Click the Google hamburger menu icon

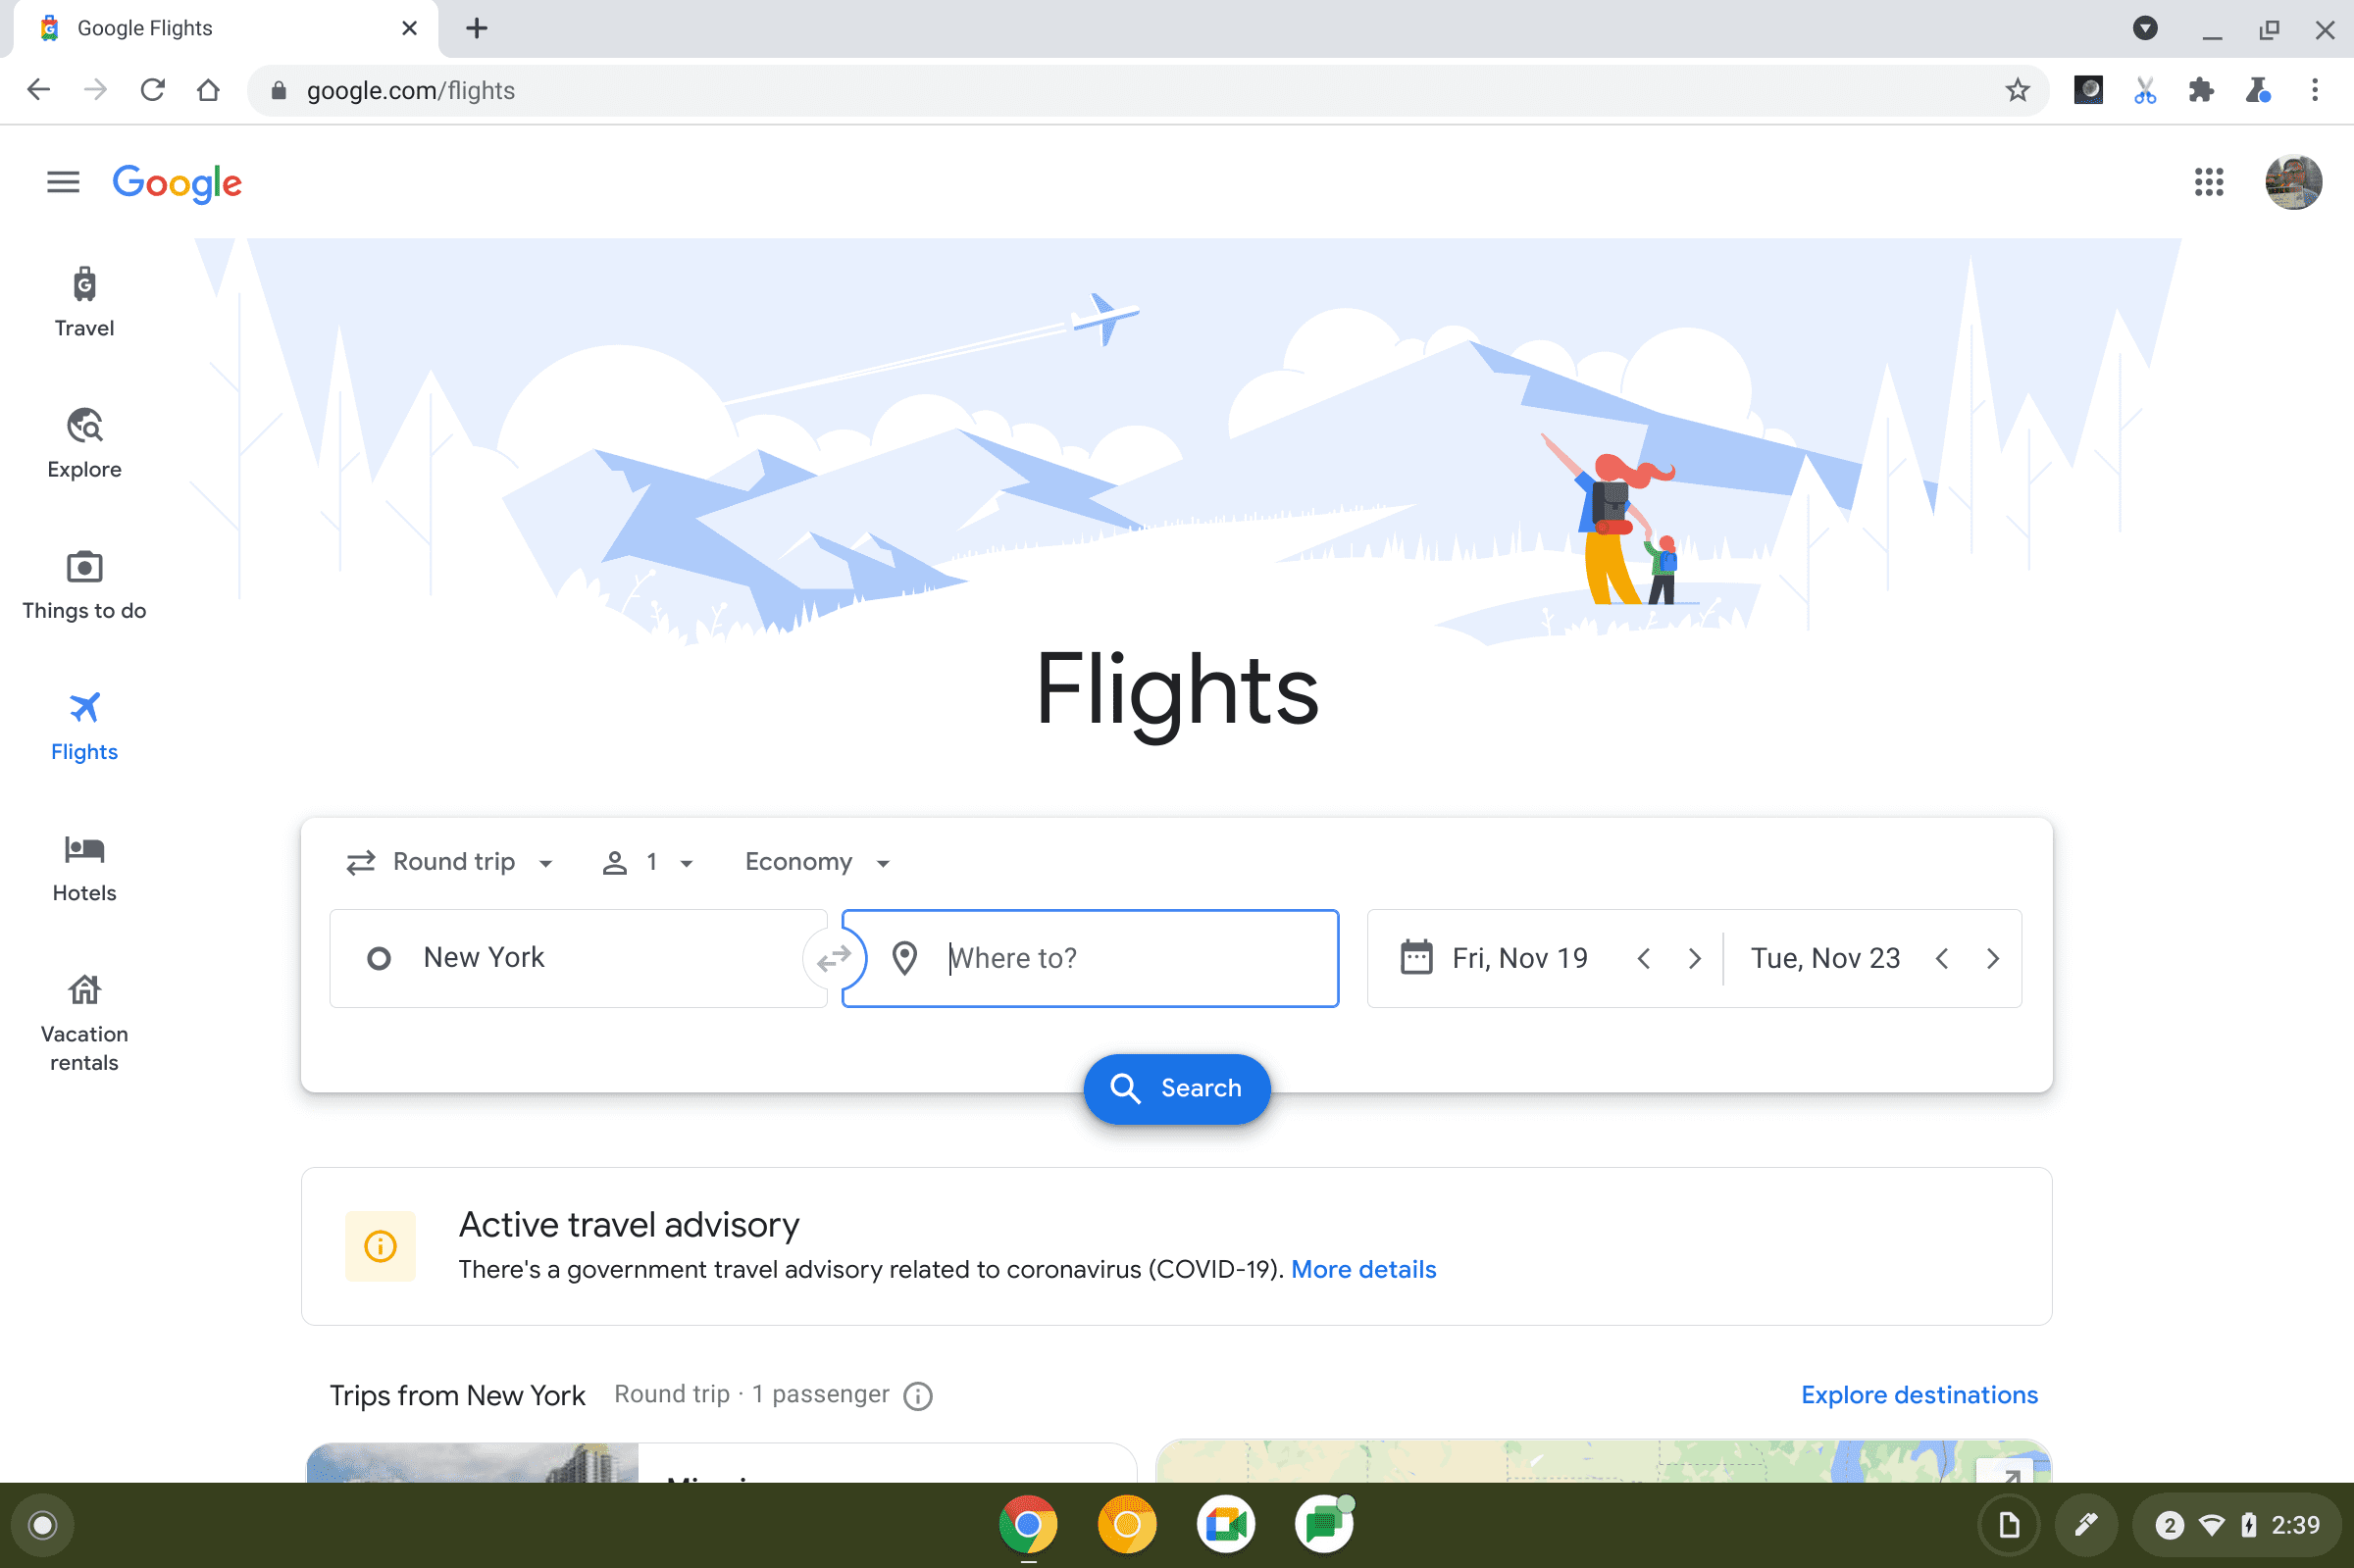(x=63, y=180)
